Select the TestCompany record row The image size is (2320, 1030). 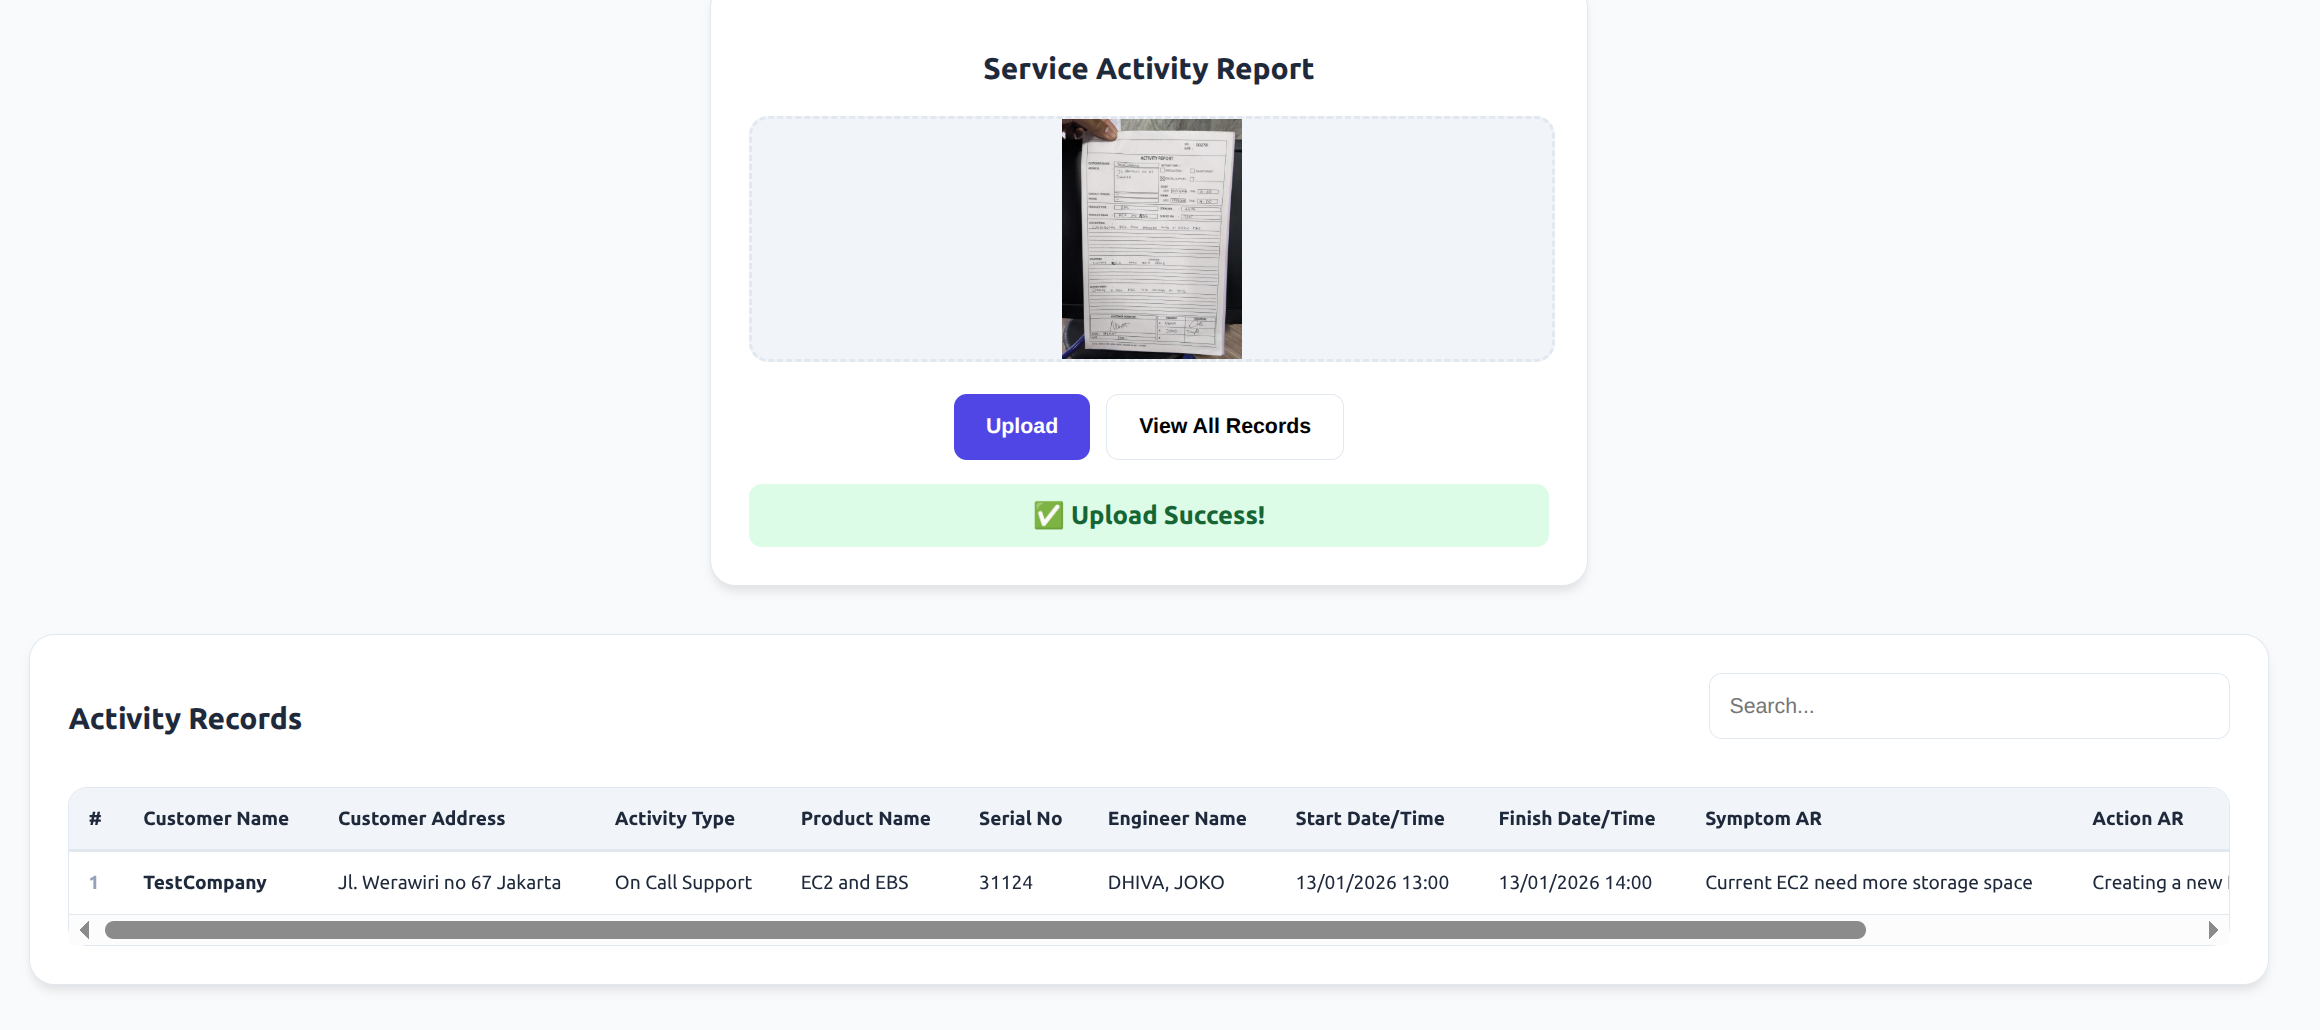[x=205, y=883]
